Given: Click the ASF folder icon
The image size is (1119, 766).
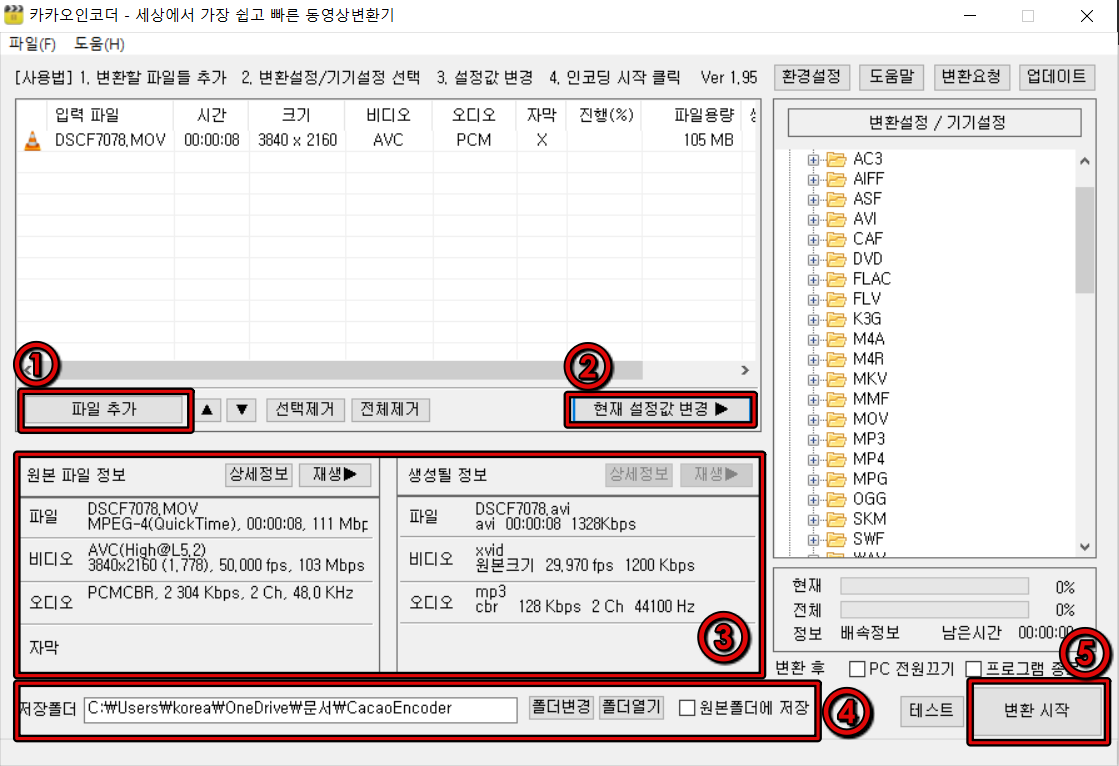Looking at the screenshot, I should (836, 198).
